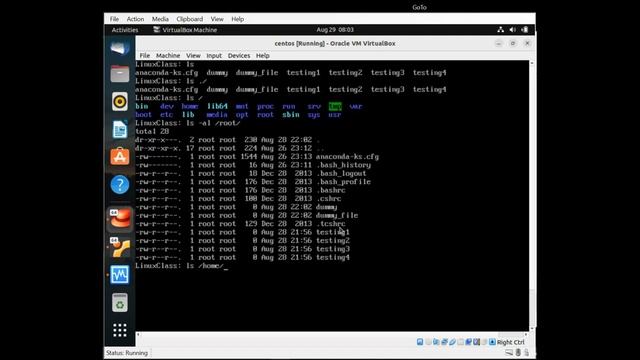Open the Devices menu
Image resolution: width=640 pixels, height=360 pixels.
239,56
